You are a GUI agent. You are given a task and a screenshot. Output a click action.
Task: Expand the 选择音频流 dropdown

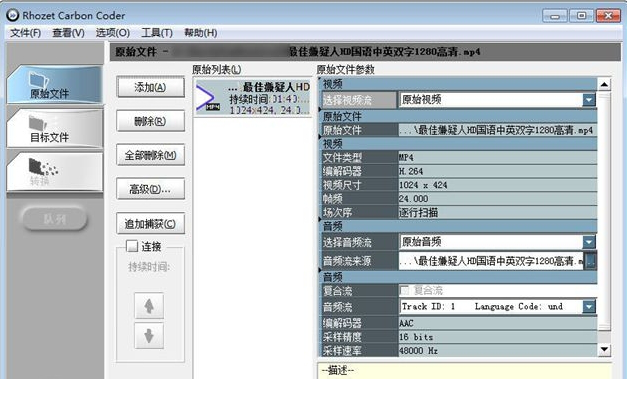(589, 242)
